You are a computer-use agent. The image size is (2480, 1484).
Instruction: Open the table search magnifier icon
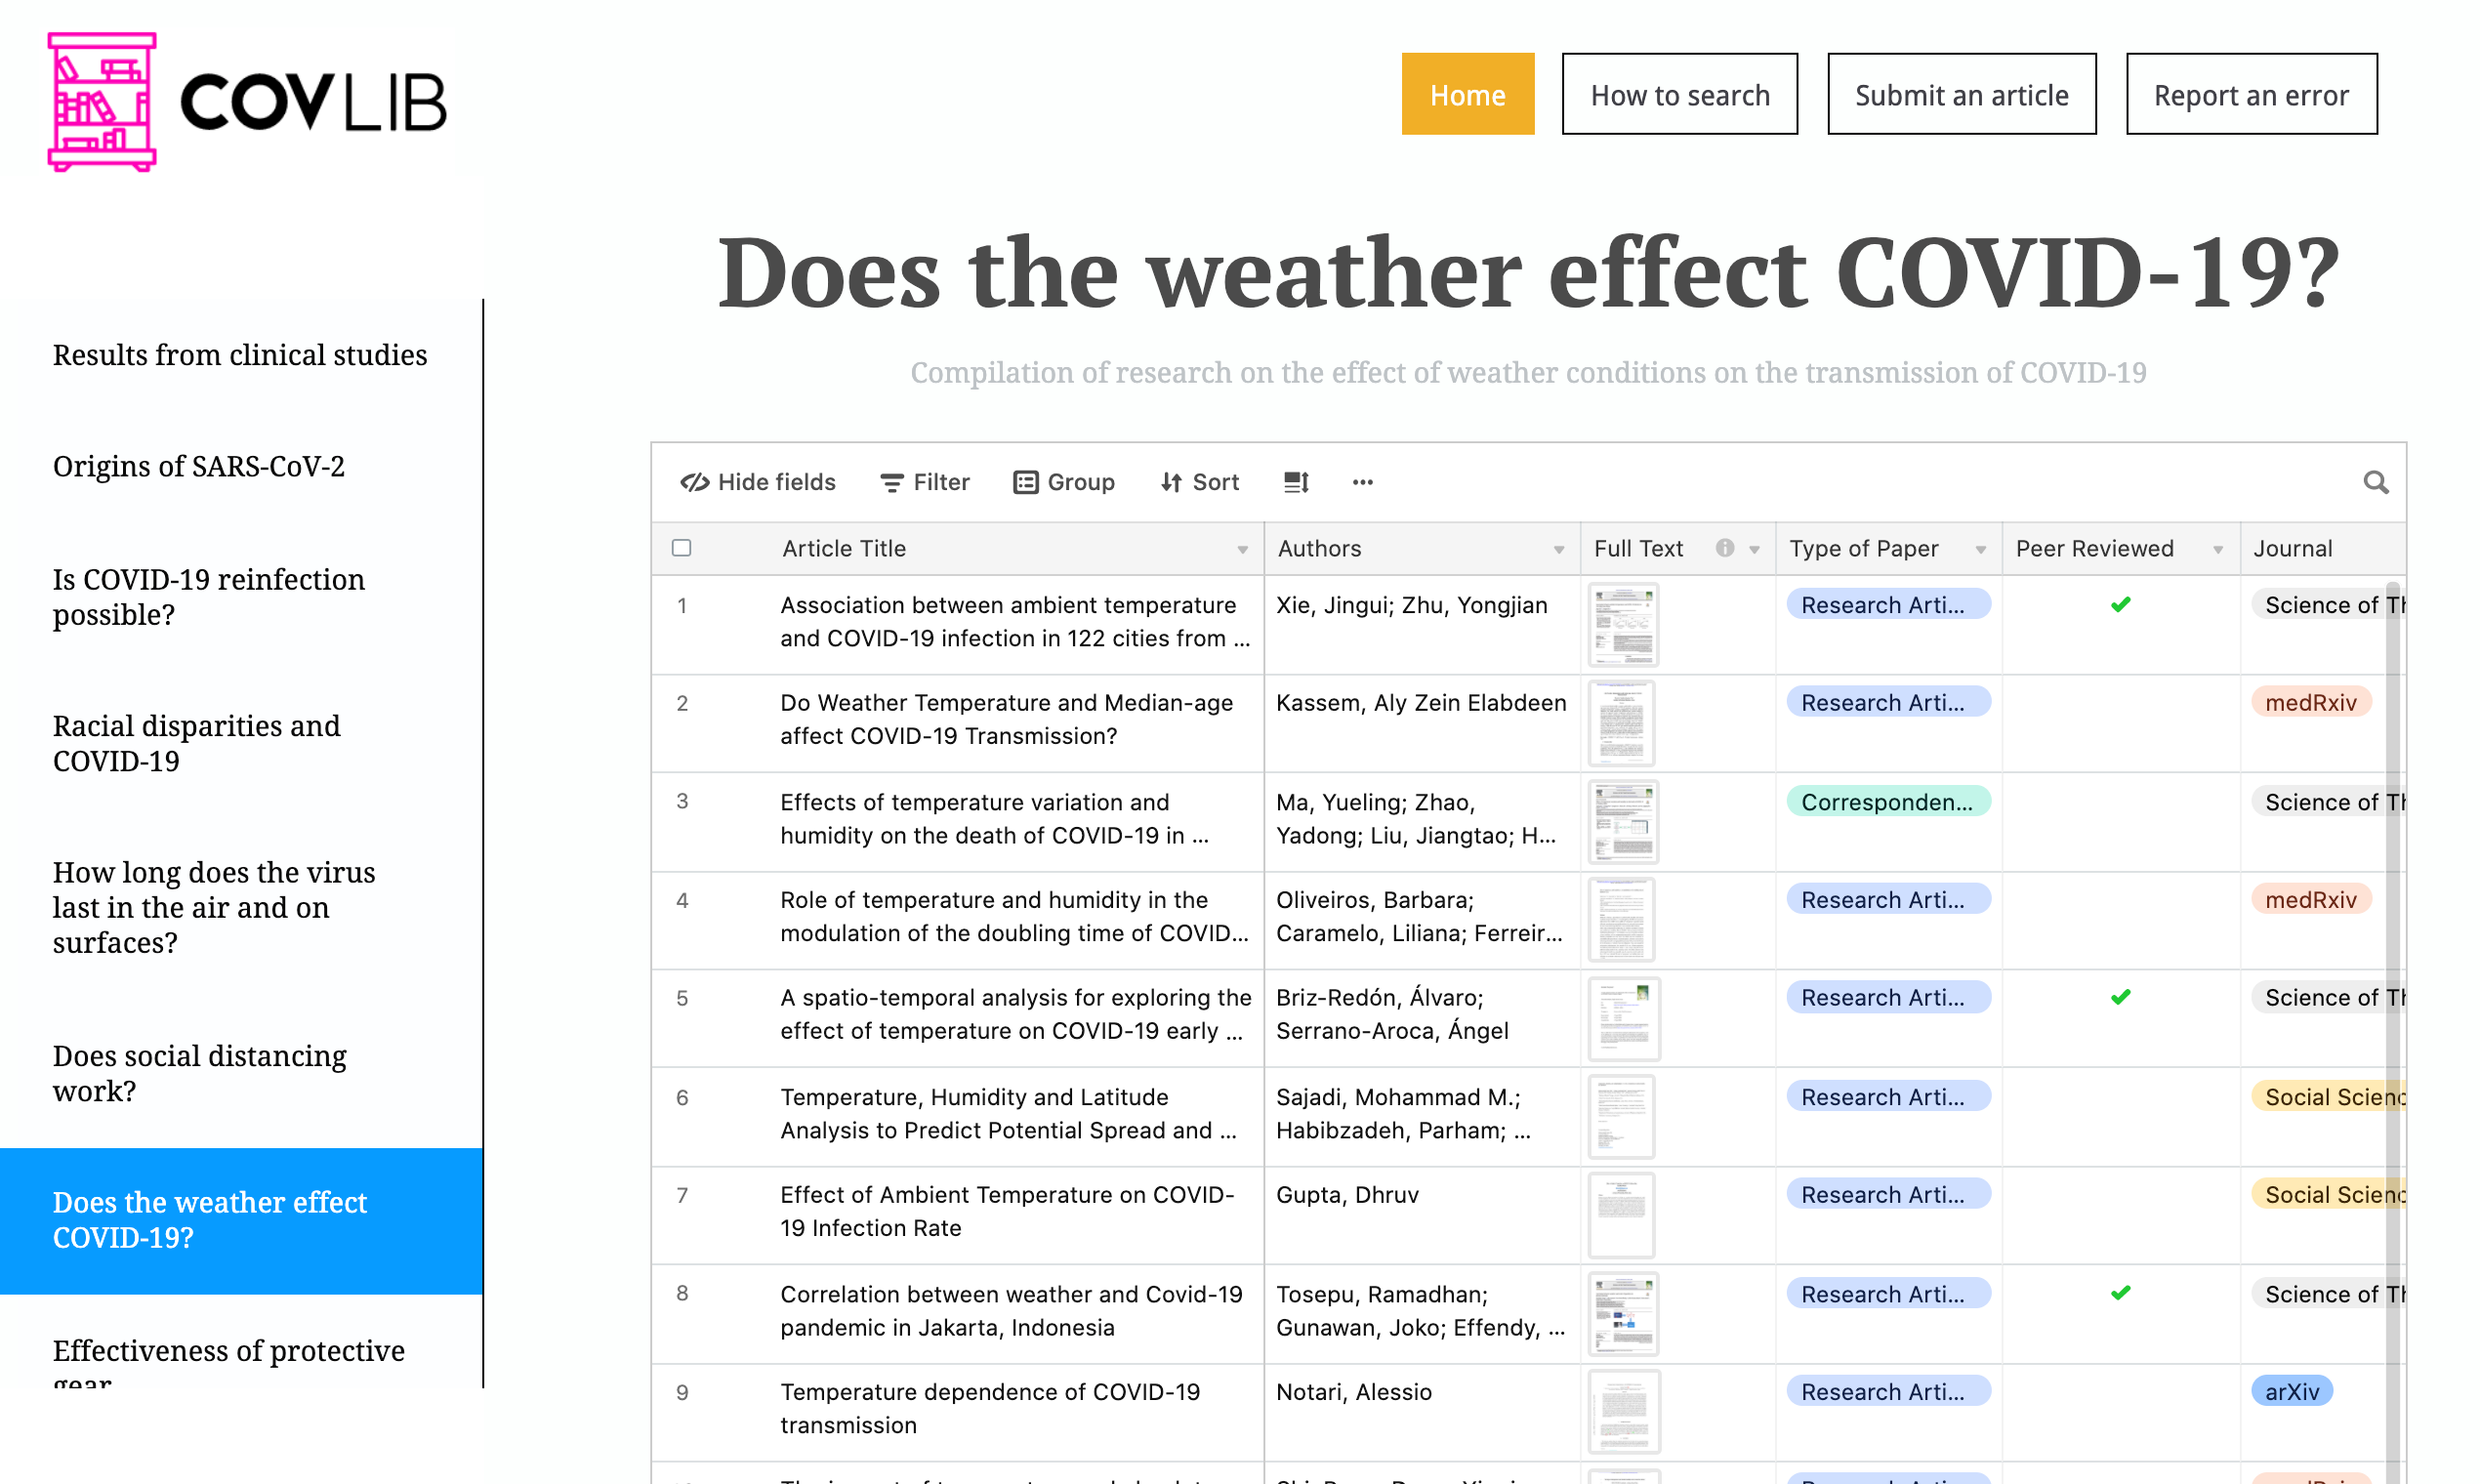click(x=2375, y=483)
